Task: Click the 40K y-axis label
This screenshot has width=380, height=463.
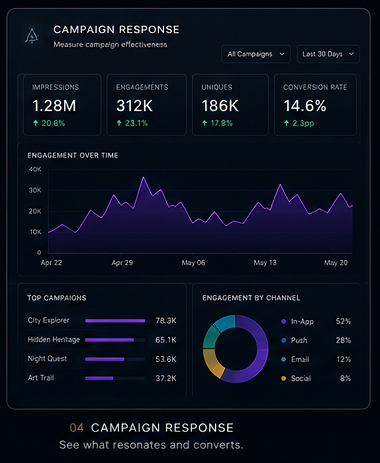Action: point(35,169)
